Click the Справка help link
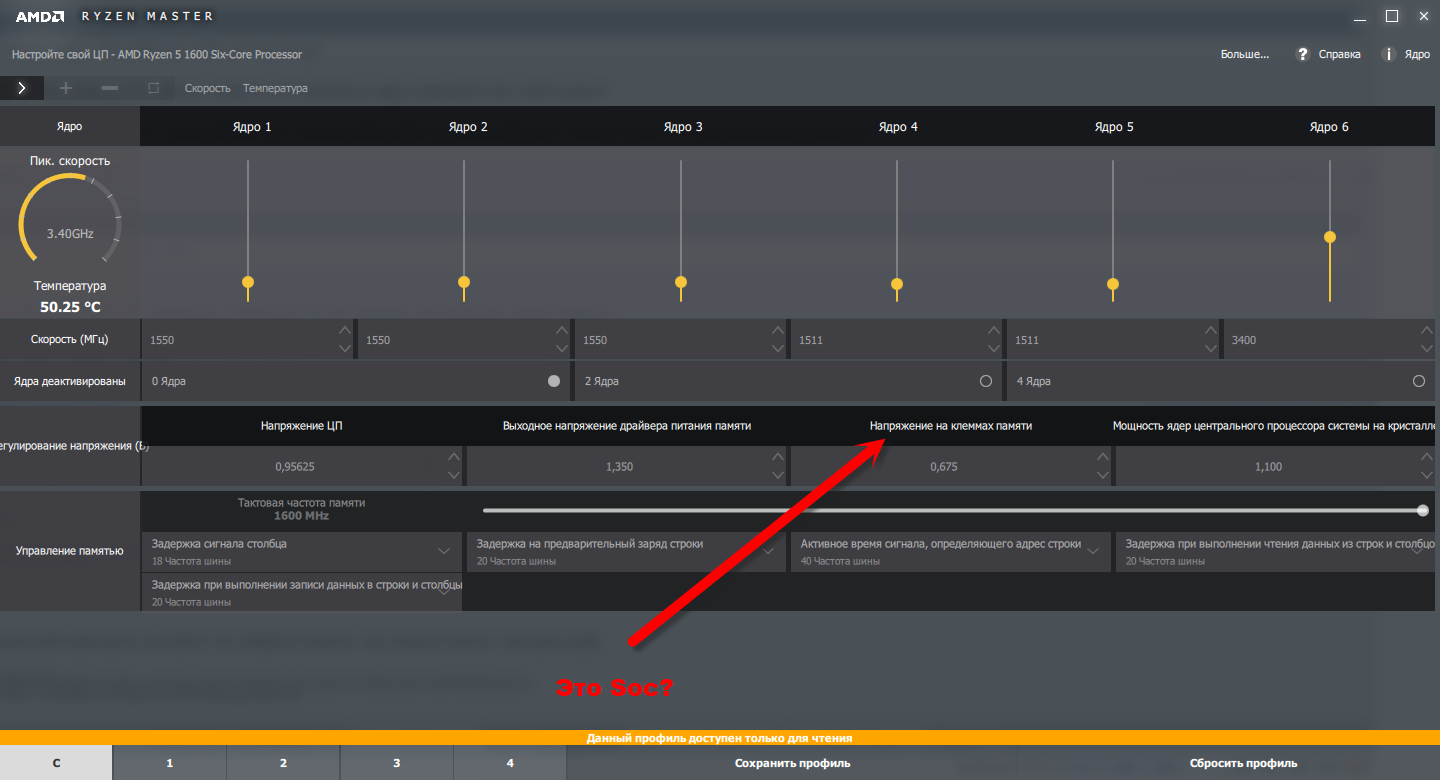This screenshot has width=1440, height=780. [1339, 54]
